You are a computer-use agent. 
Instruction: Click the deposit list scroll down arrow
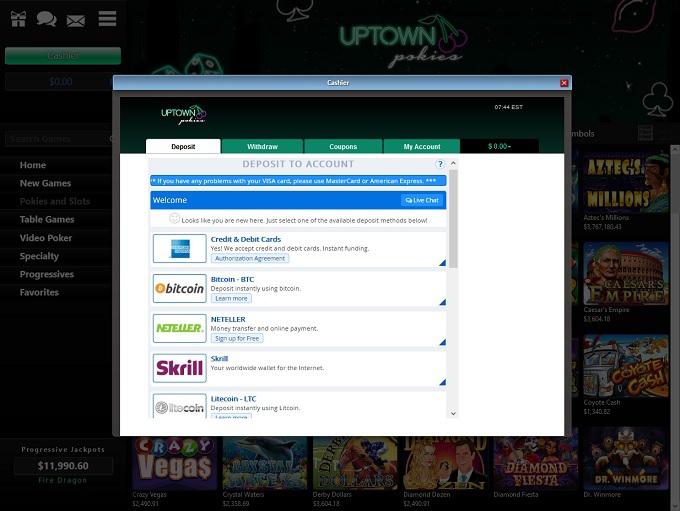[x=453, y=413]
